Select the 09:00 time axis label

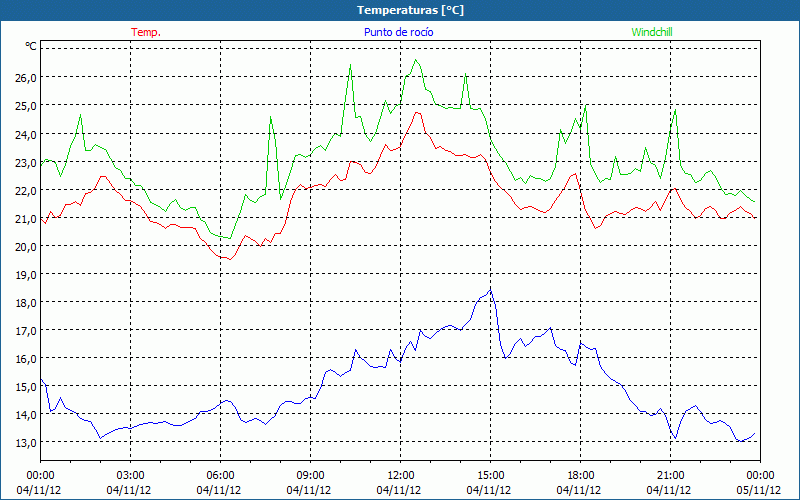(310, 475)
